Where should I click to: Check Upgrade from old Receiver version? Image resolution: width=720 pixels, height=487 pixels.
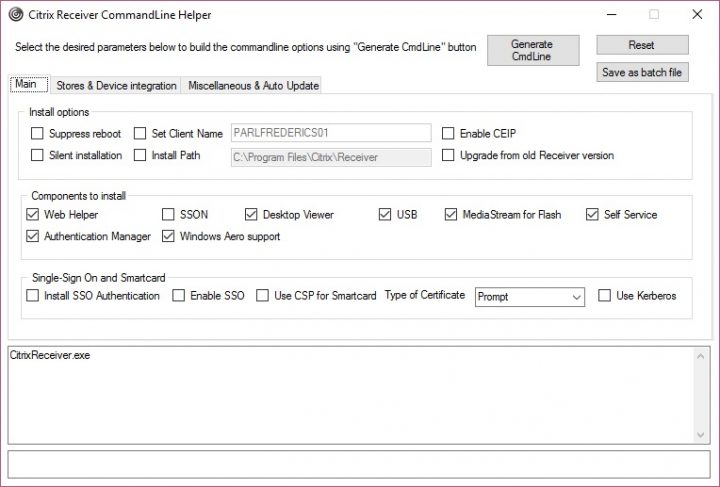coord(448,156)
